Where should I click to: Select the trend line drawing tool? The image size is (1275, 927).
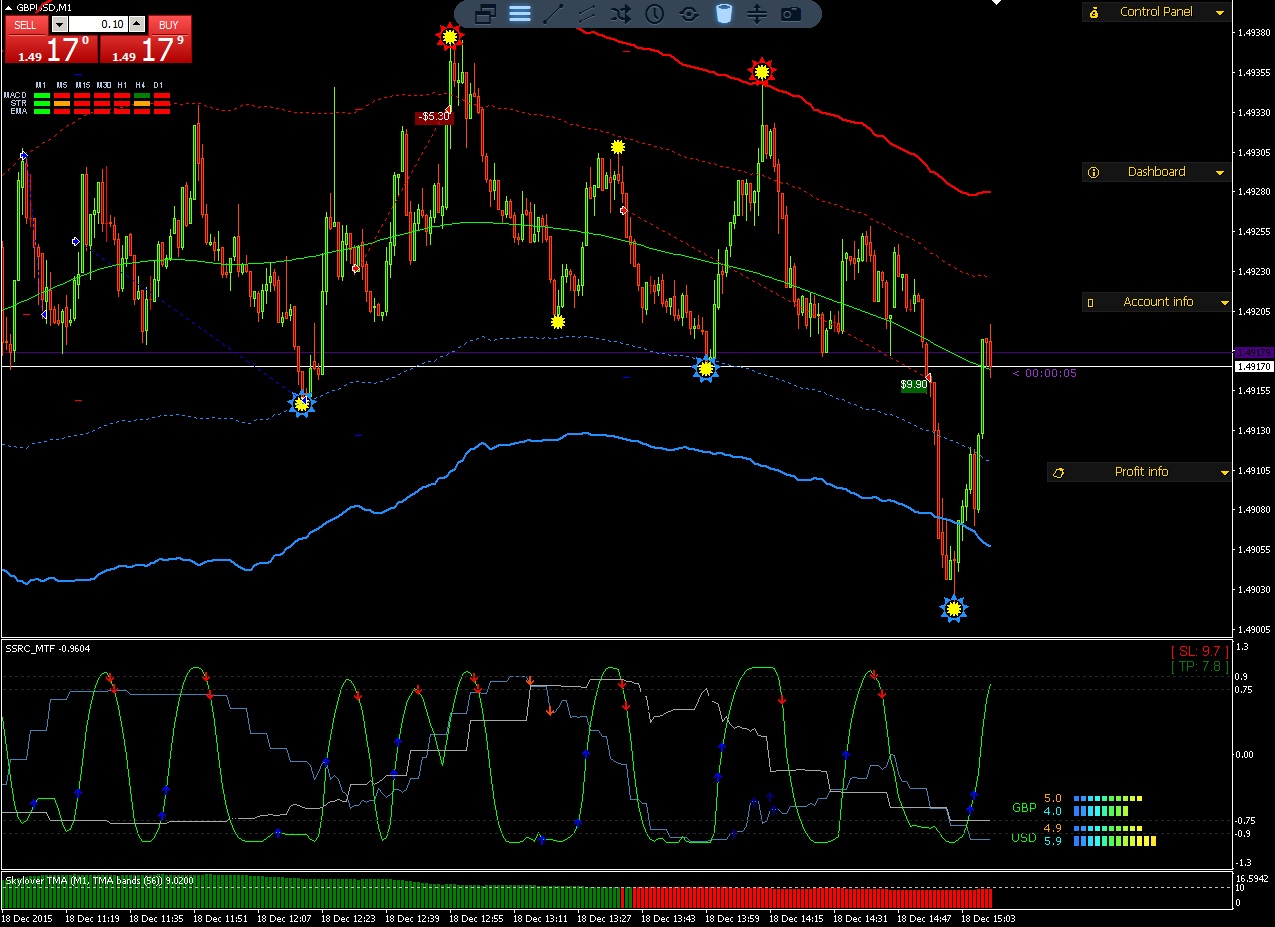coord(553,14)
